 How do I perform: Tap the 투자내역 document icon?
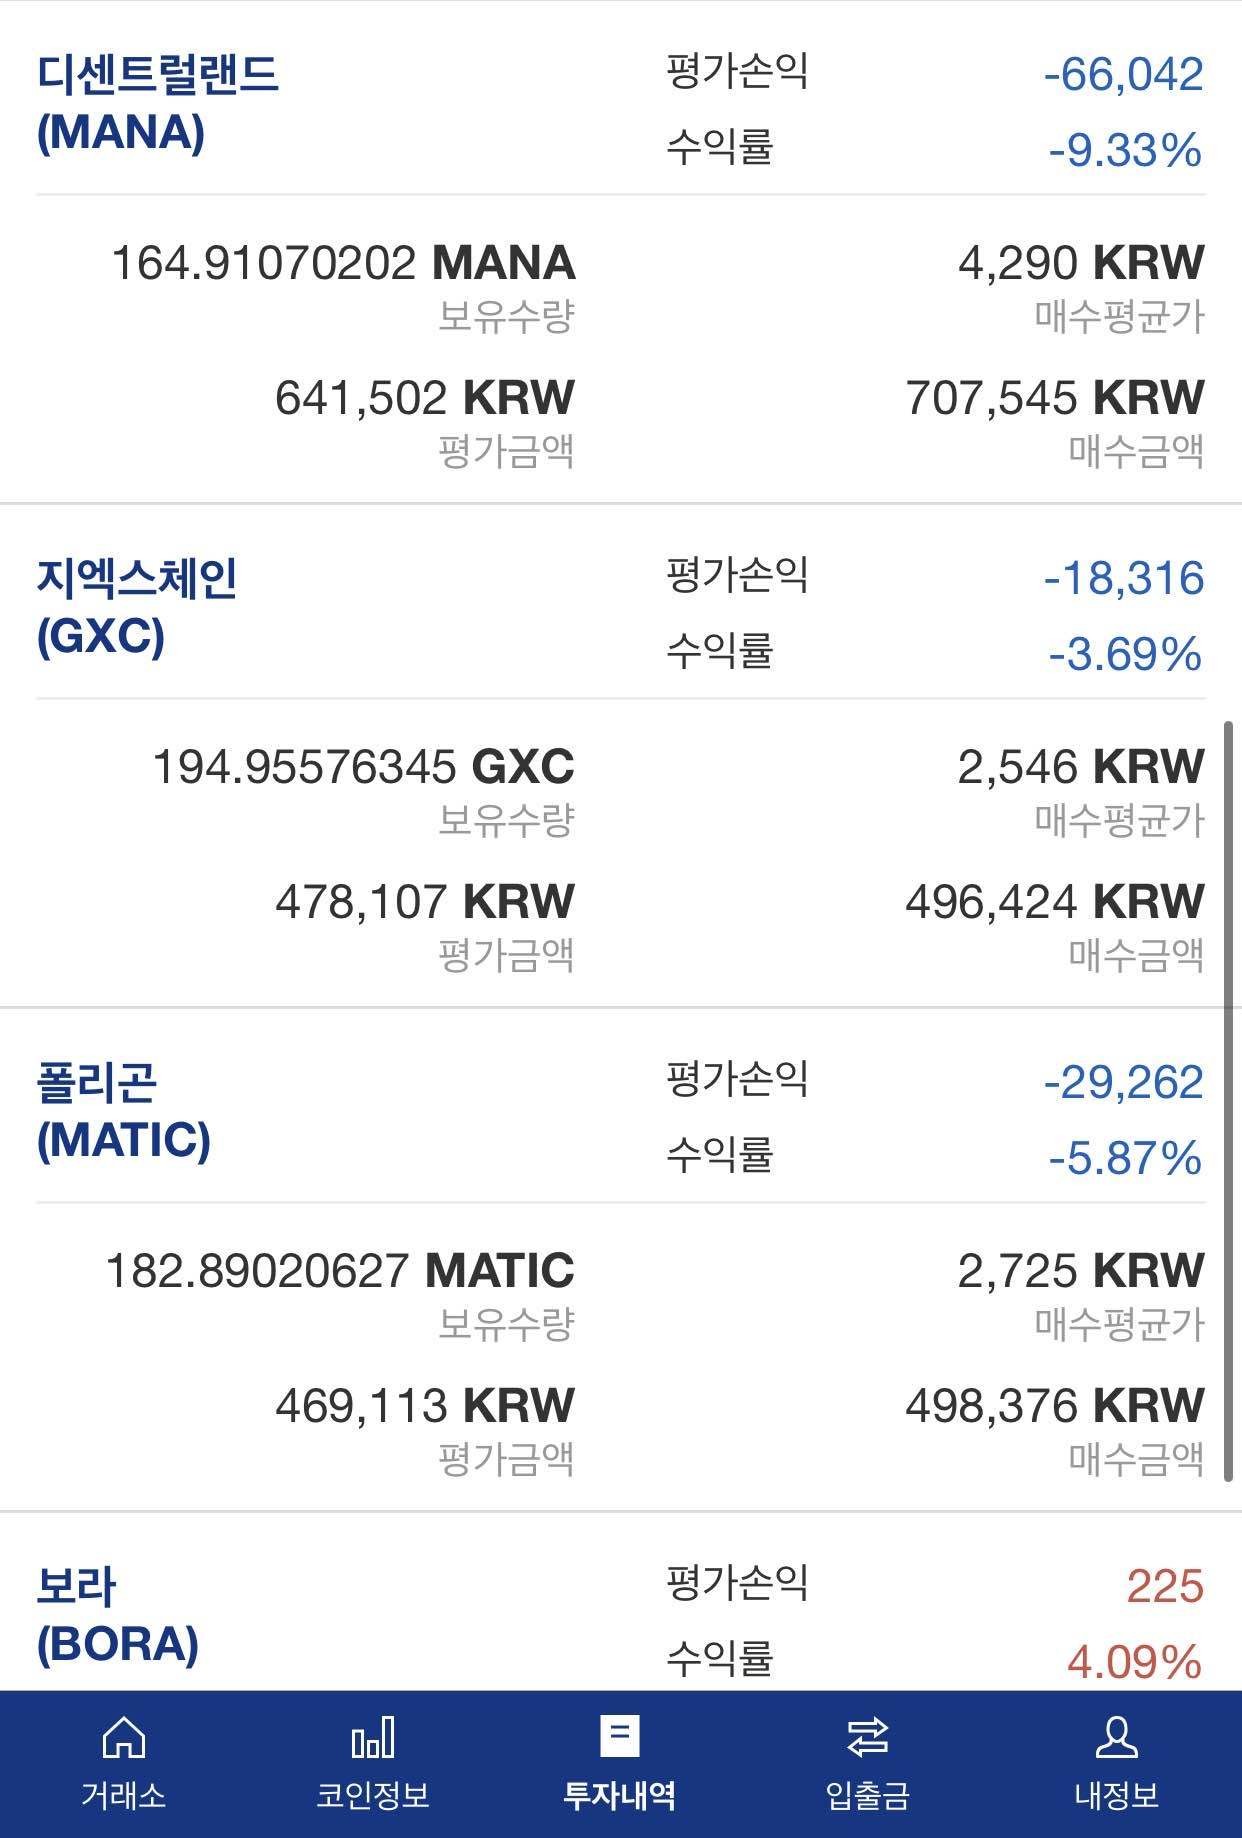(x=620, y=1737)
